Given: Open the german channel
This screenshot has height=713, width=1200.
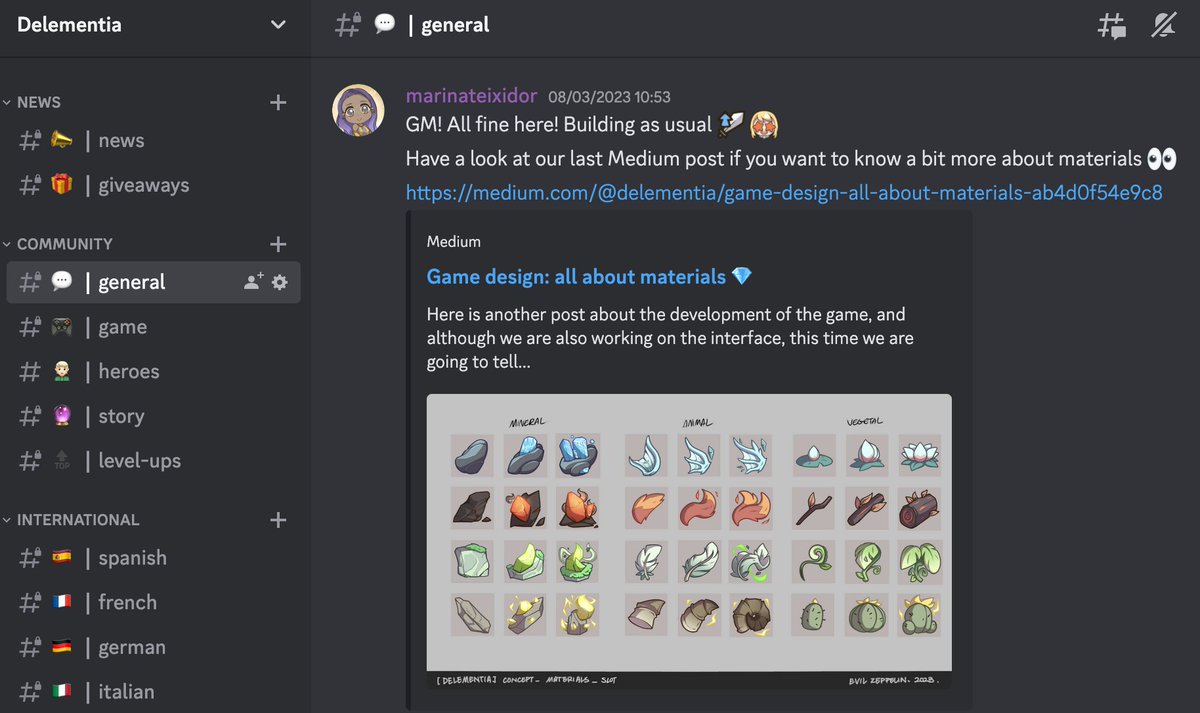Looking at the screenshot, I should tap(153, 647).
